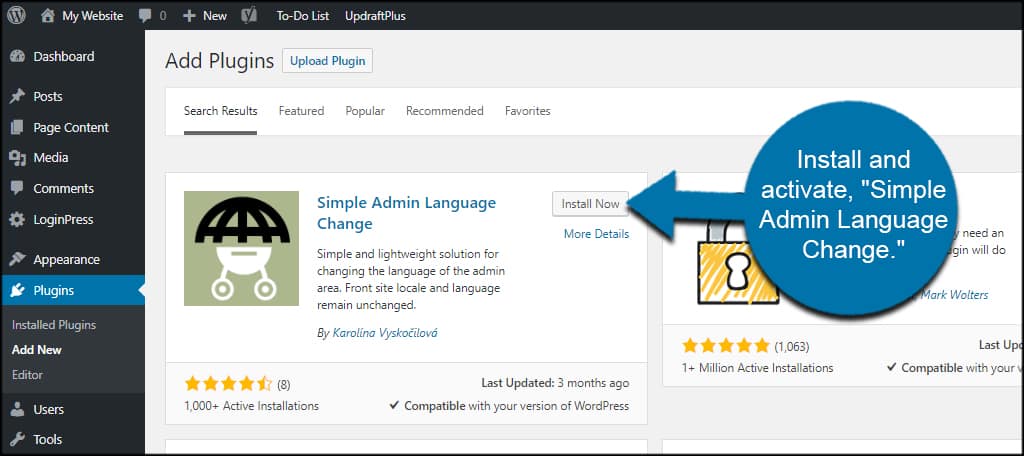1024x456 pixels.
Task: Open author Mark Wolters link
Action: pyautogui.click(x=954, y=295)
